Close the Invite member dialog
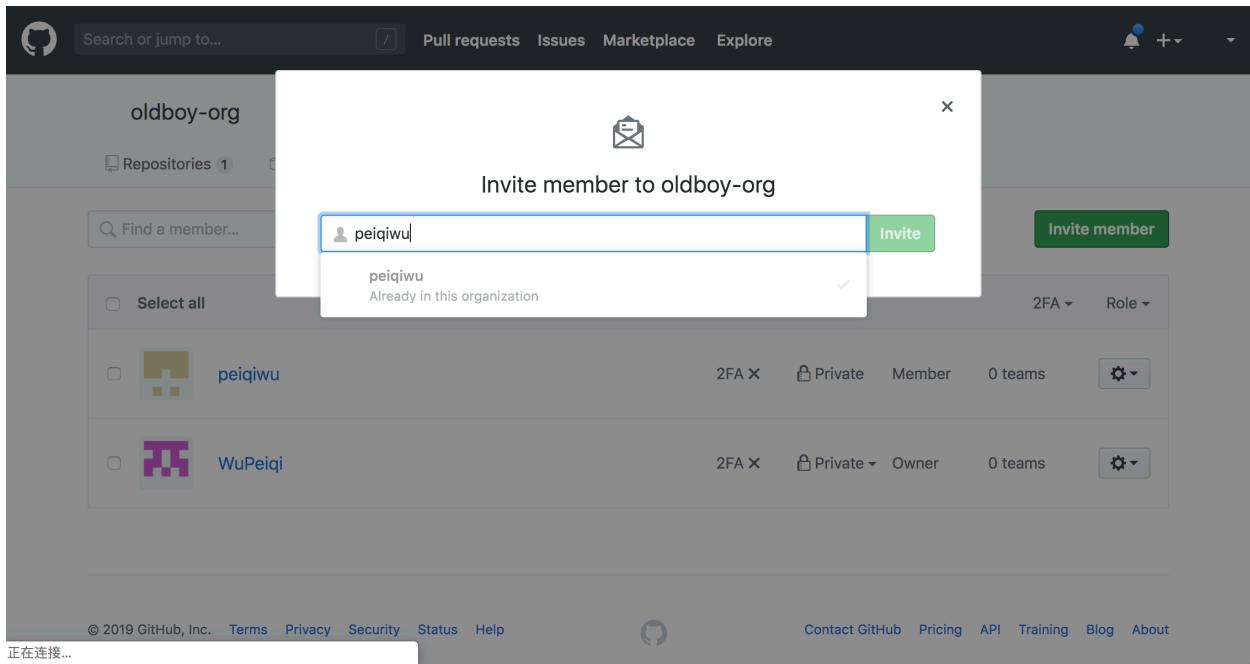 coord(947,106)
